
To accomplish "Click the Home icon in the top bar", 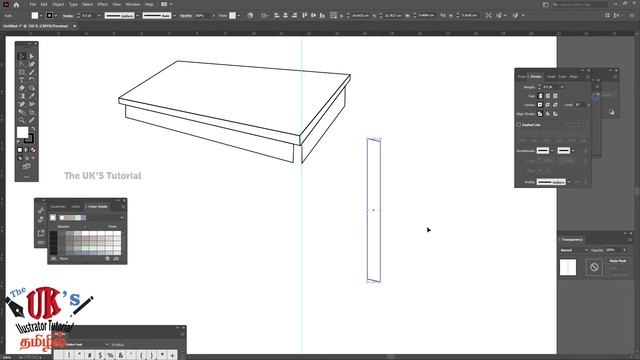I will [x=16, y=4].
